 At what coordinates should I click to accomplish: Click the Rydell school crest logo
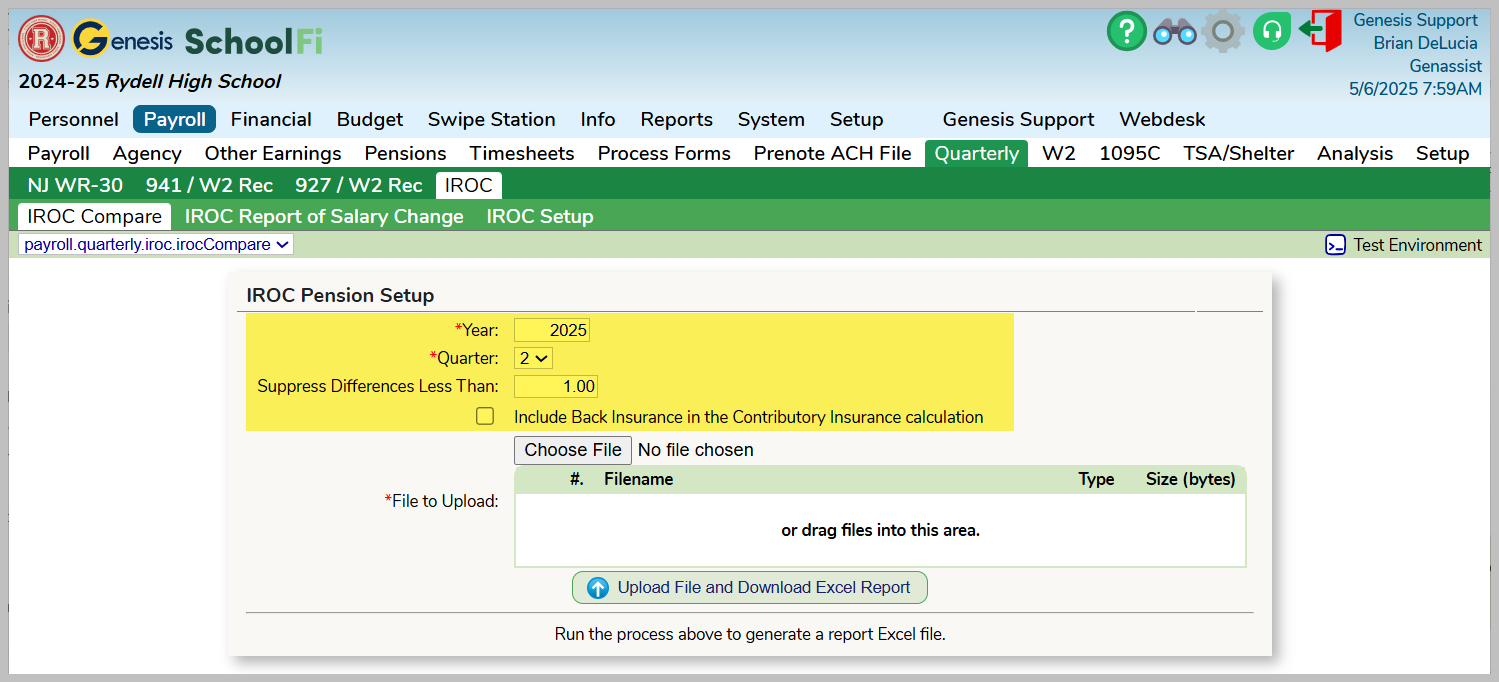coord(42,39)
